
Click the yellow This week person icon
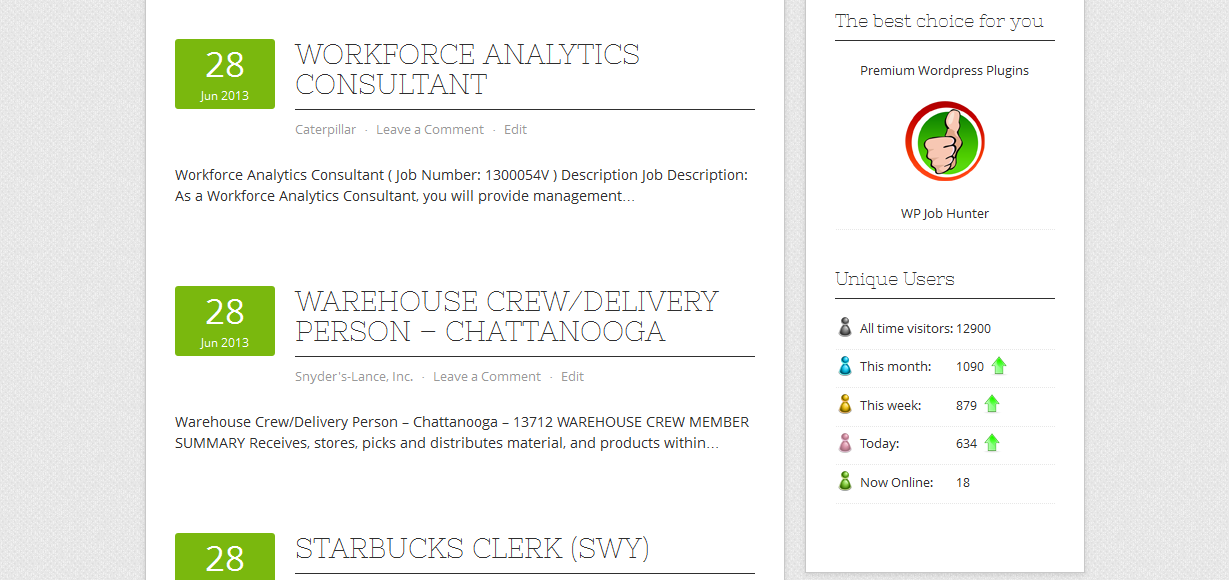pos(845,404)
